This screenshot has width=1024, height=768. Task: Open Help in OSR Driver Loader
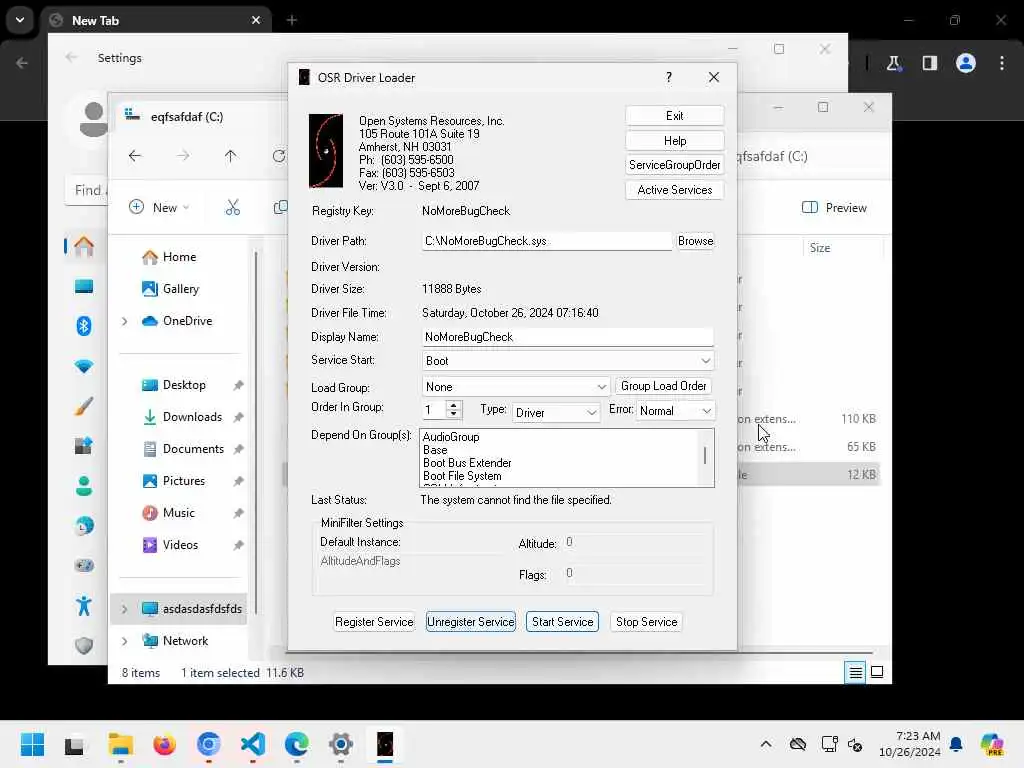coord(674,141)
